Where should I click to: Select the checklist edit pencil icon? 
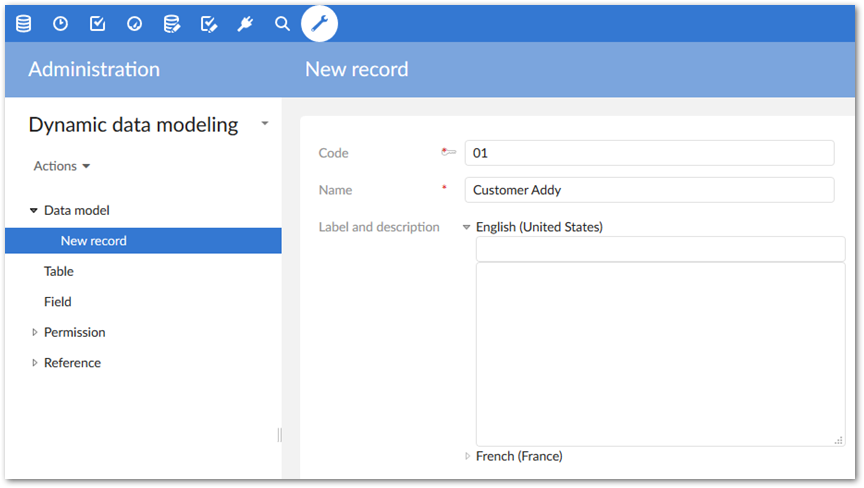pos(209,23)
